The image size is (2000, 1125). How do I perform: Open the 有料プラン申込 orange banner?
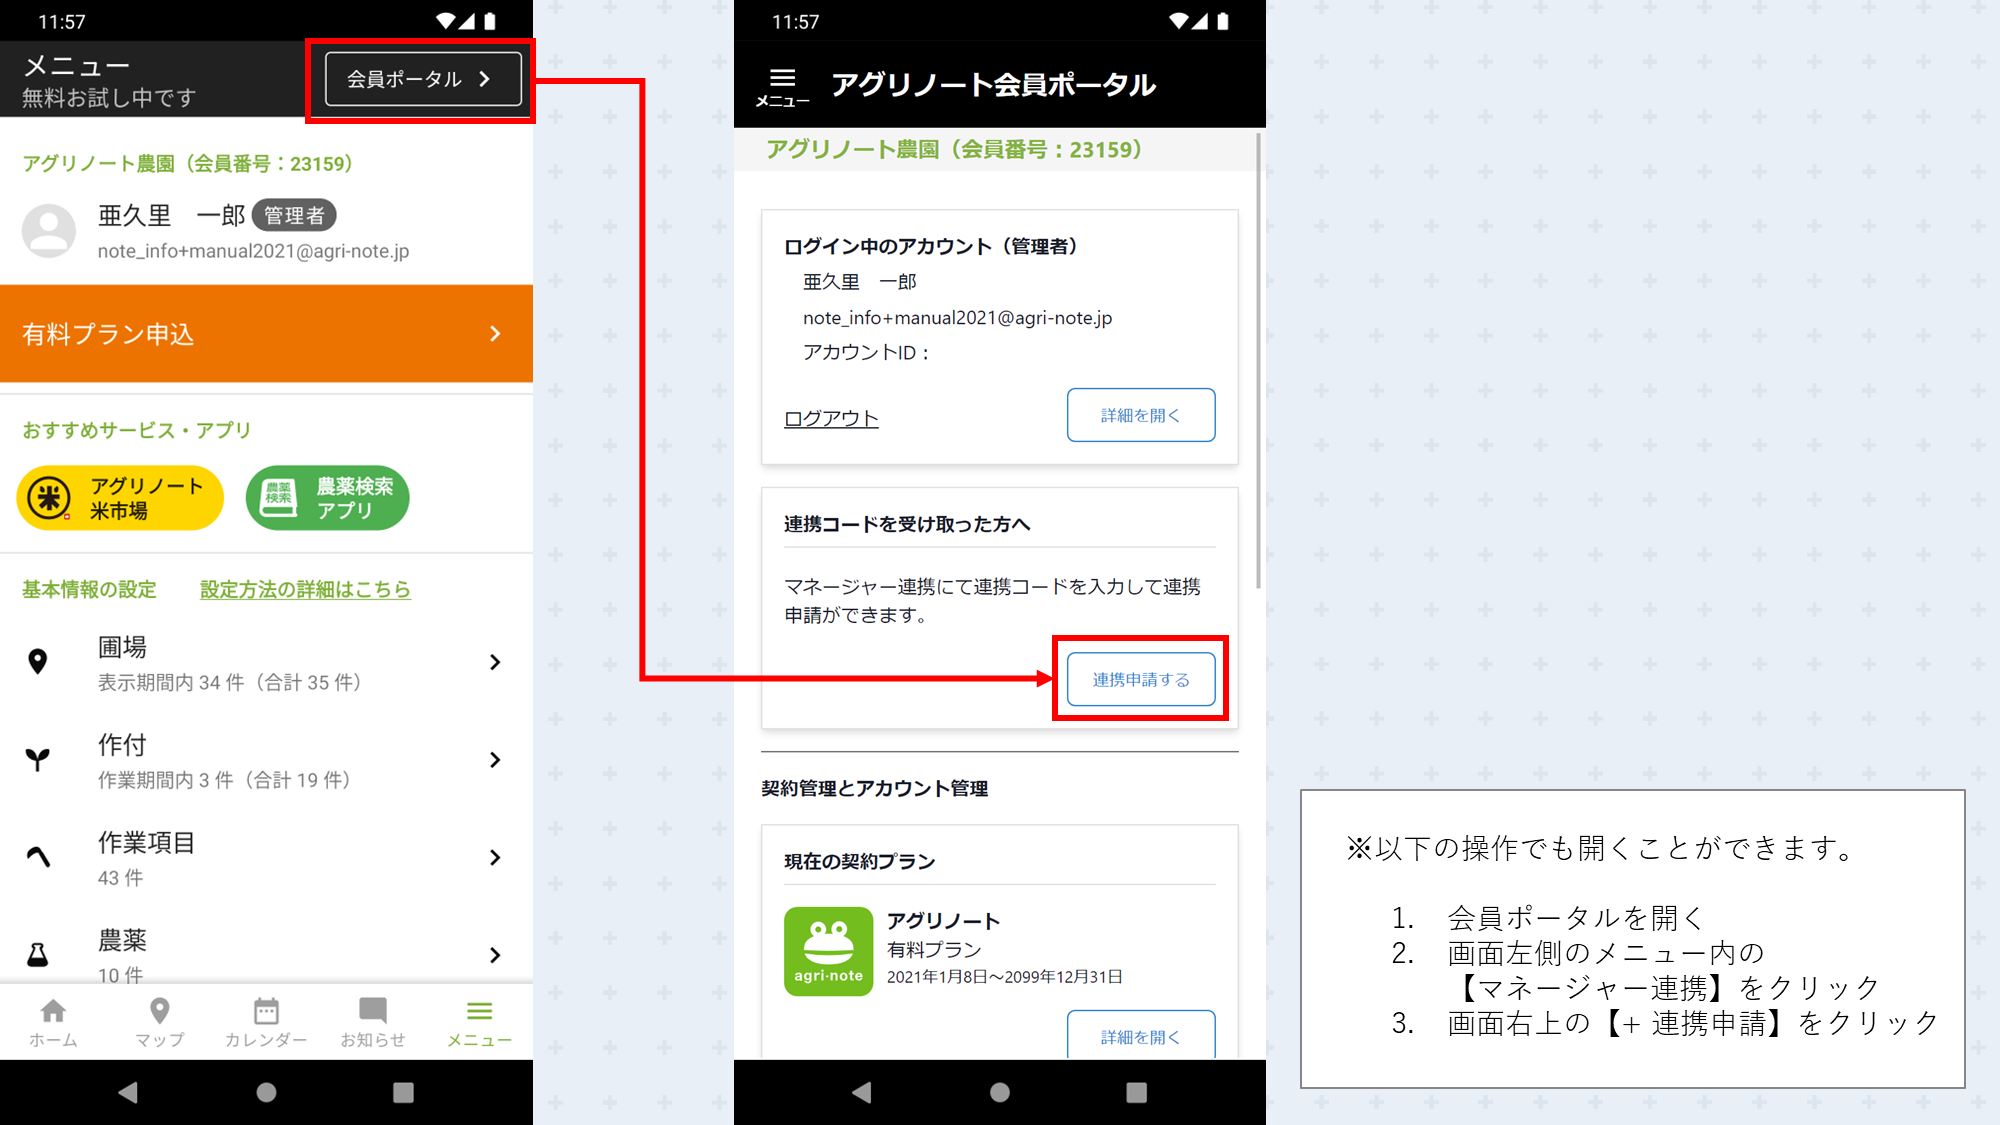tap(266, 334)
